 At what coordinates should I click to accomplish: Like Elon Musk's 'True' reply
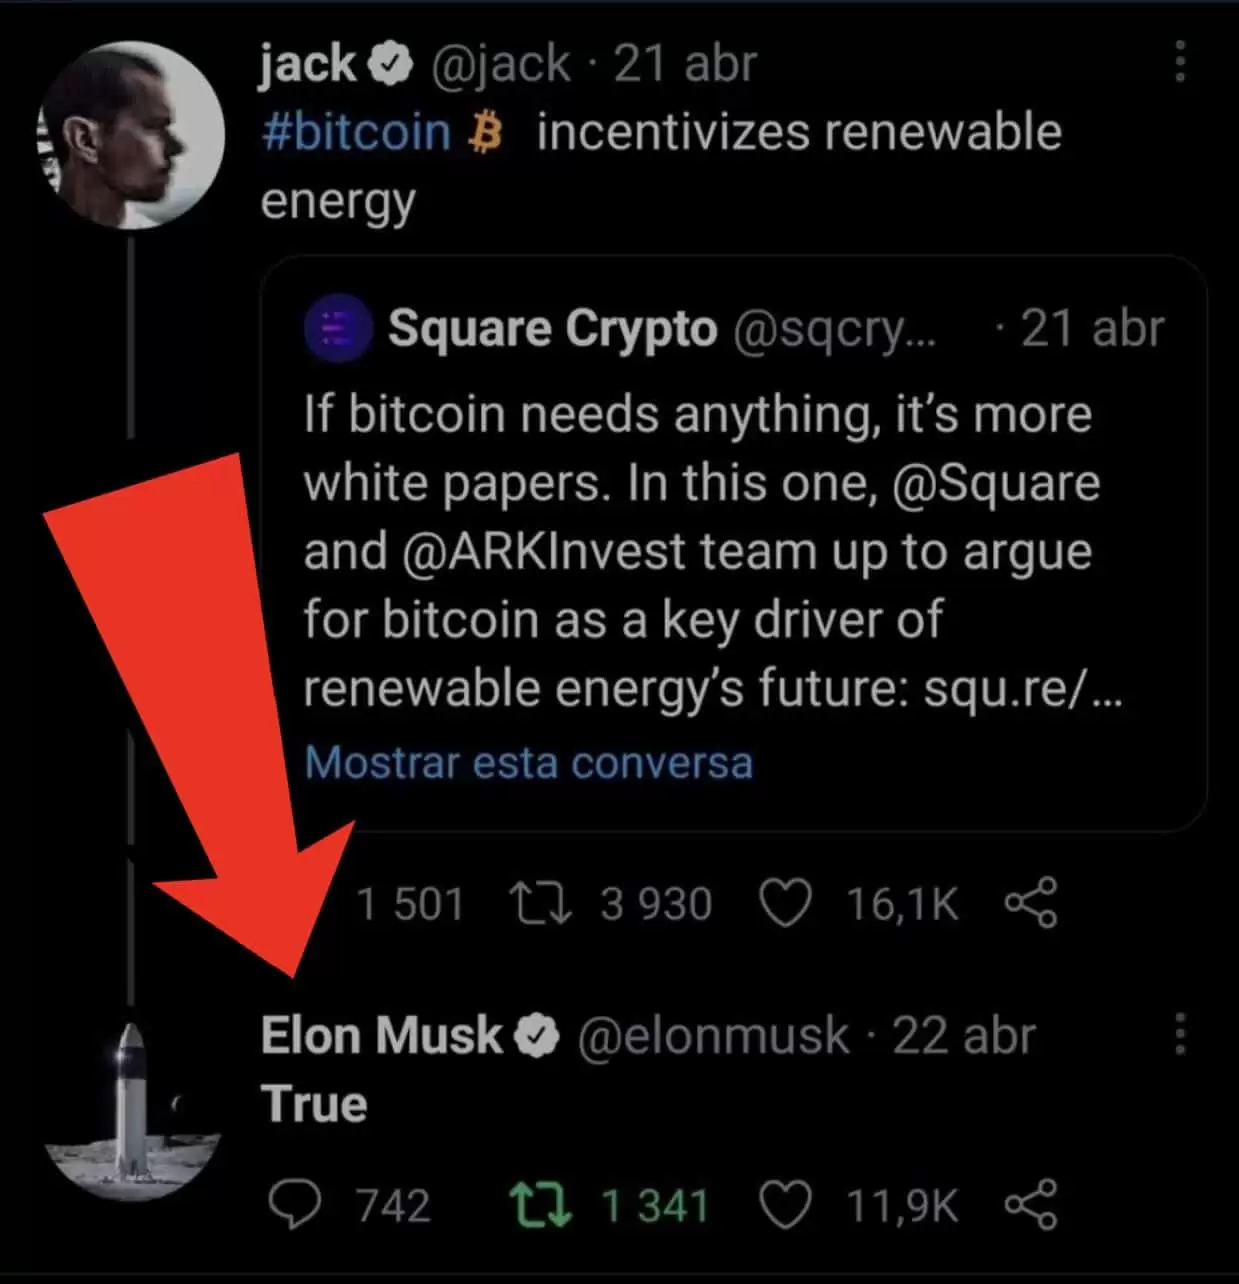[x=785, y=1205]
